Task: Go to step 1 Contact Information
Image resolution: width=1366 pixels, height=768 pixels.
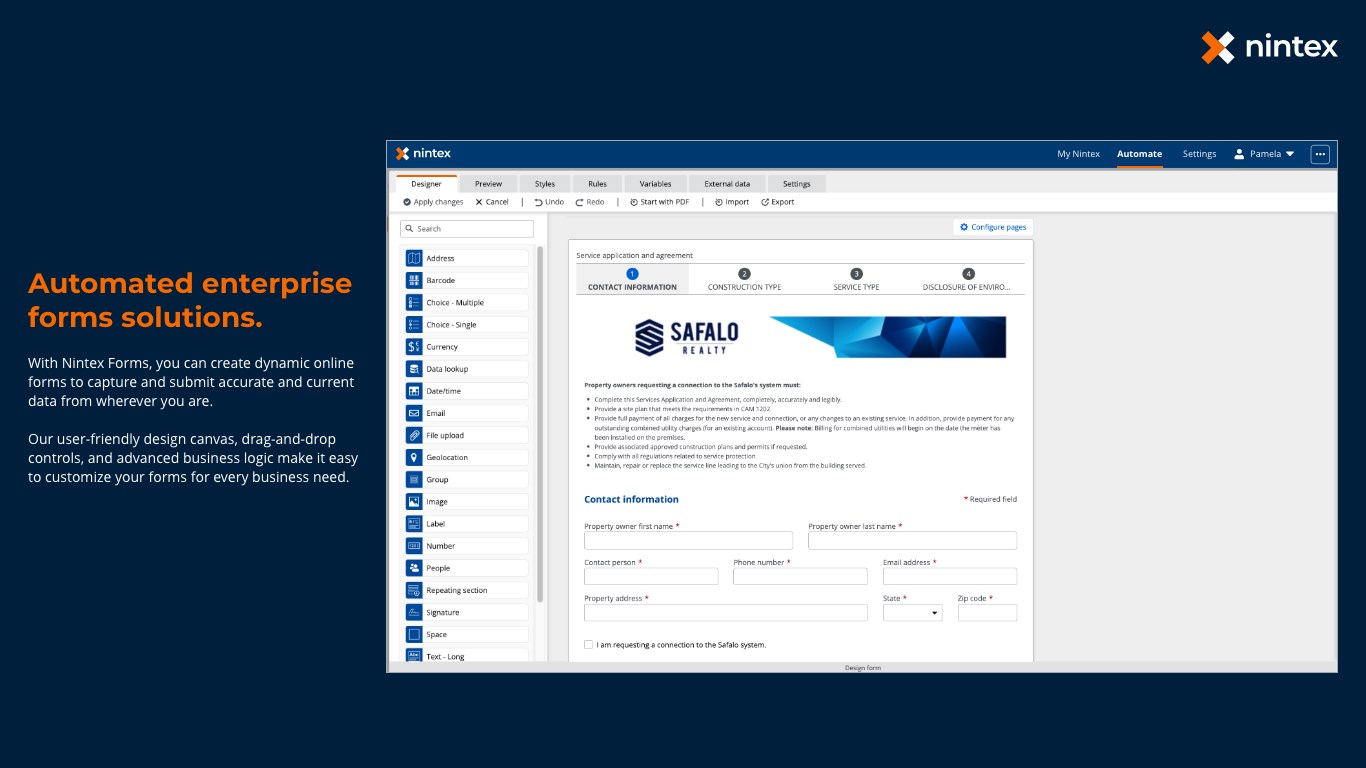Action: click(x=632, y=279)
